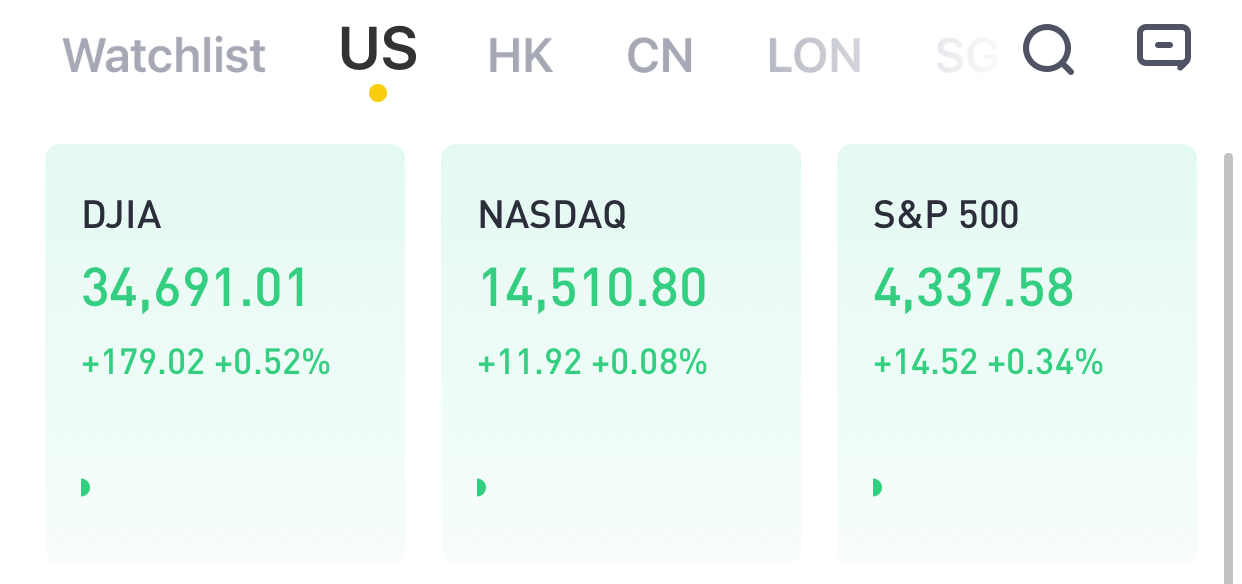The height and width of the screenshot is (584, 1242).
Task: Open the messages chat bubble icon
Action: click(1164, 47)
